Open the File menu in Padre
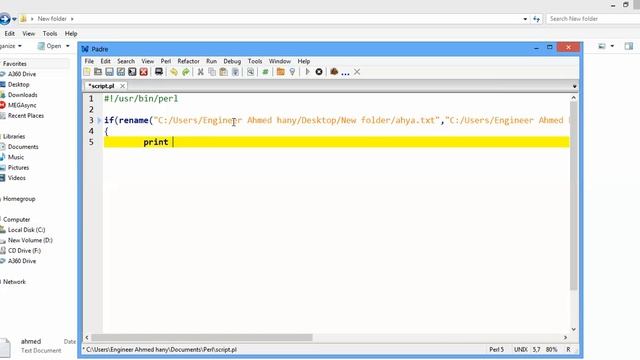 point(89,61)
